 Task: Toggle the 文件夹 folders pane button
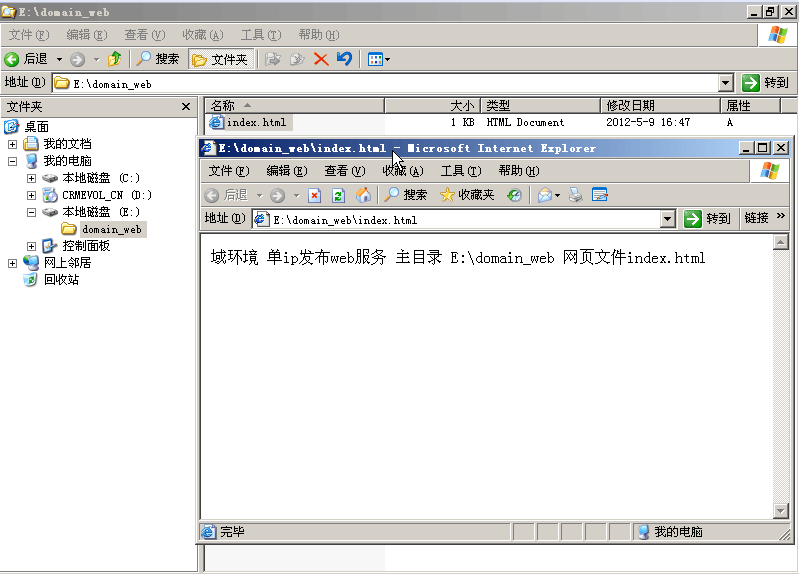(x=220, y=59)
